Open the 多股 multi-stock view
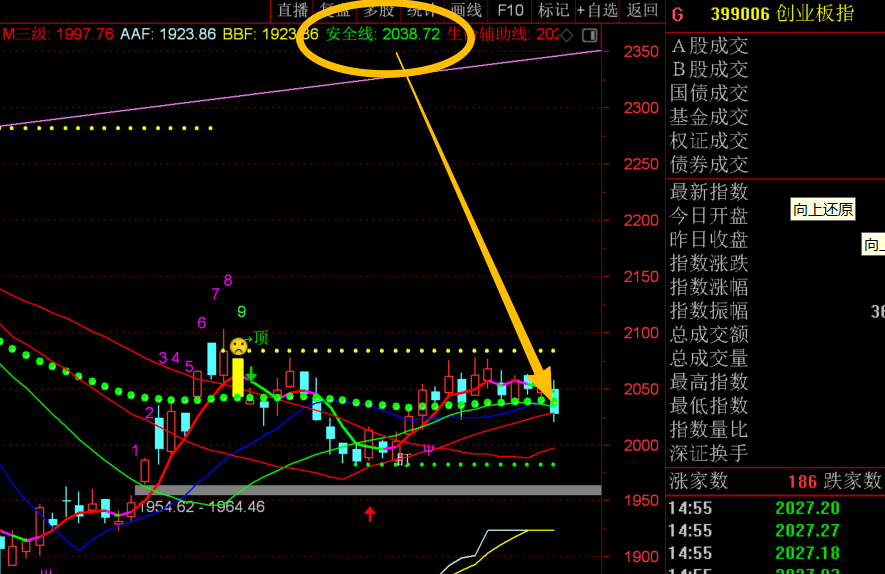The width and height of the screenshot is (885, 574). (379, 10)
